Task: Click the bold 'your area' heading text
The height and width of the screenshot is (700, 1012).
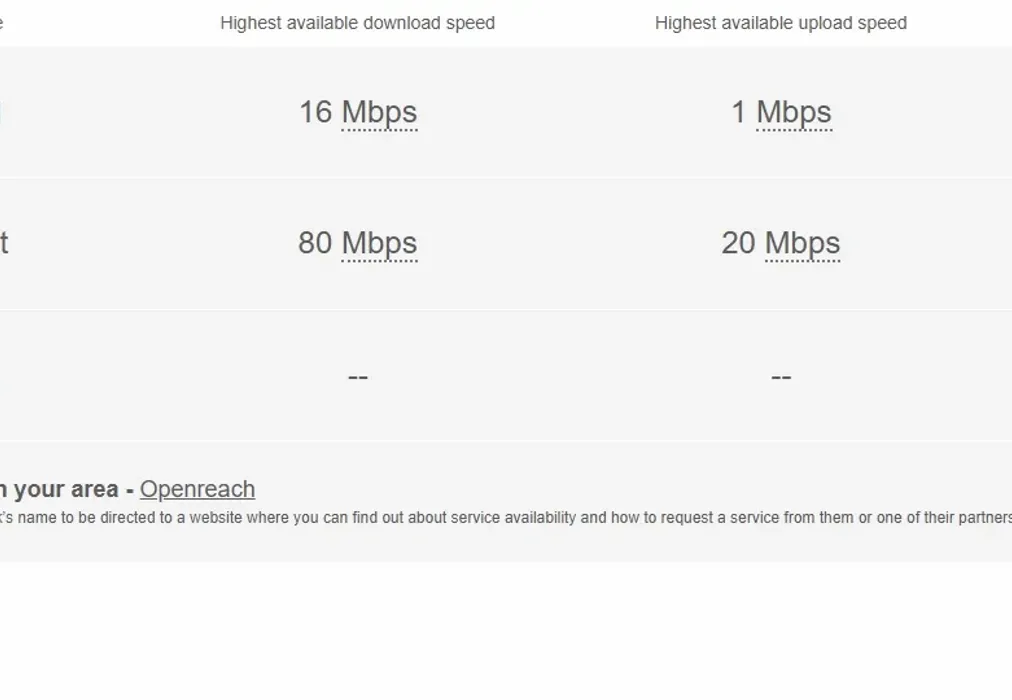Action: coord(60,489)
